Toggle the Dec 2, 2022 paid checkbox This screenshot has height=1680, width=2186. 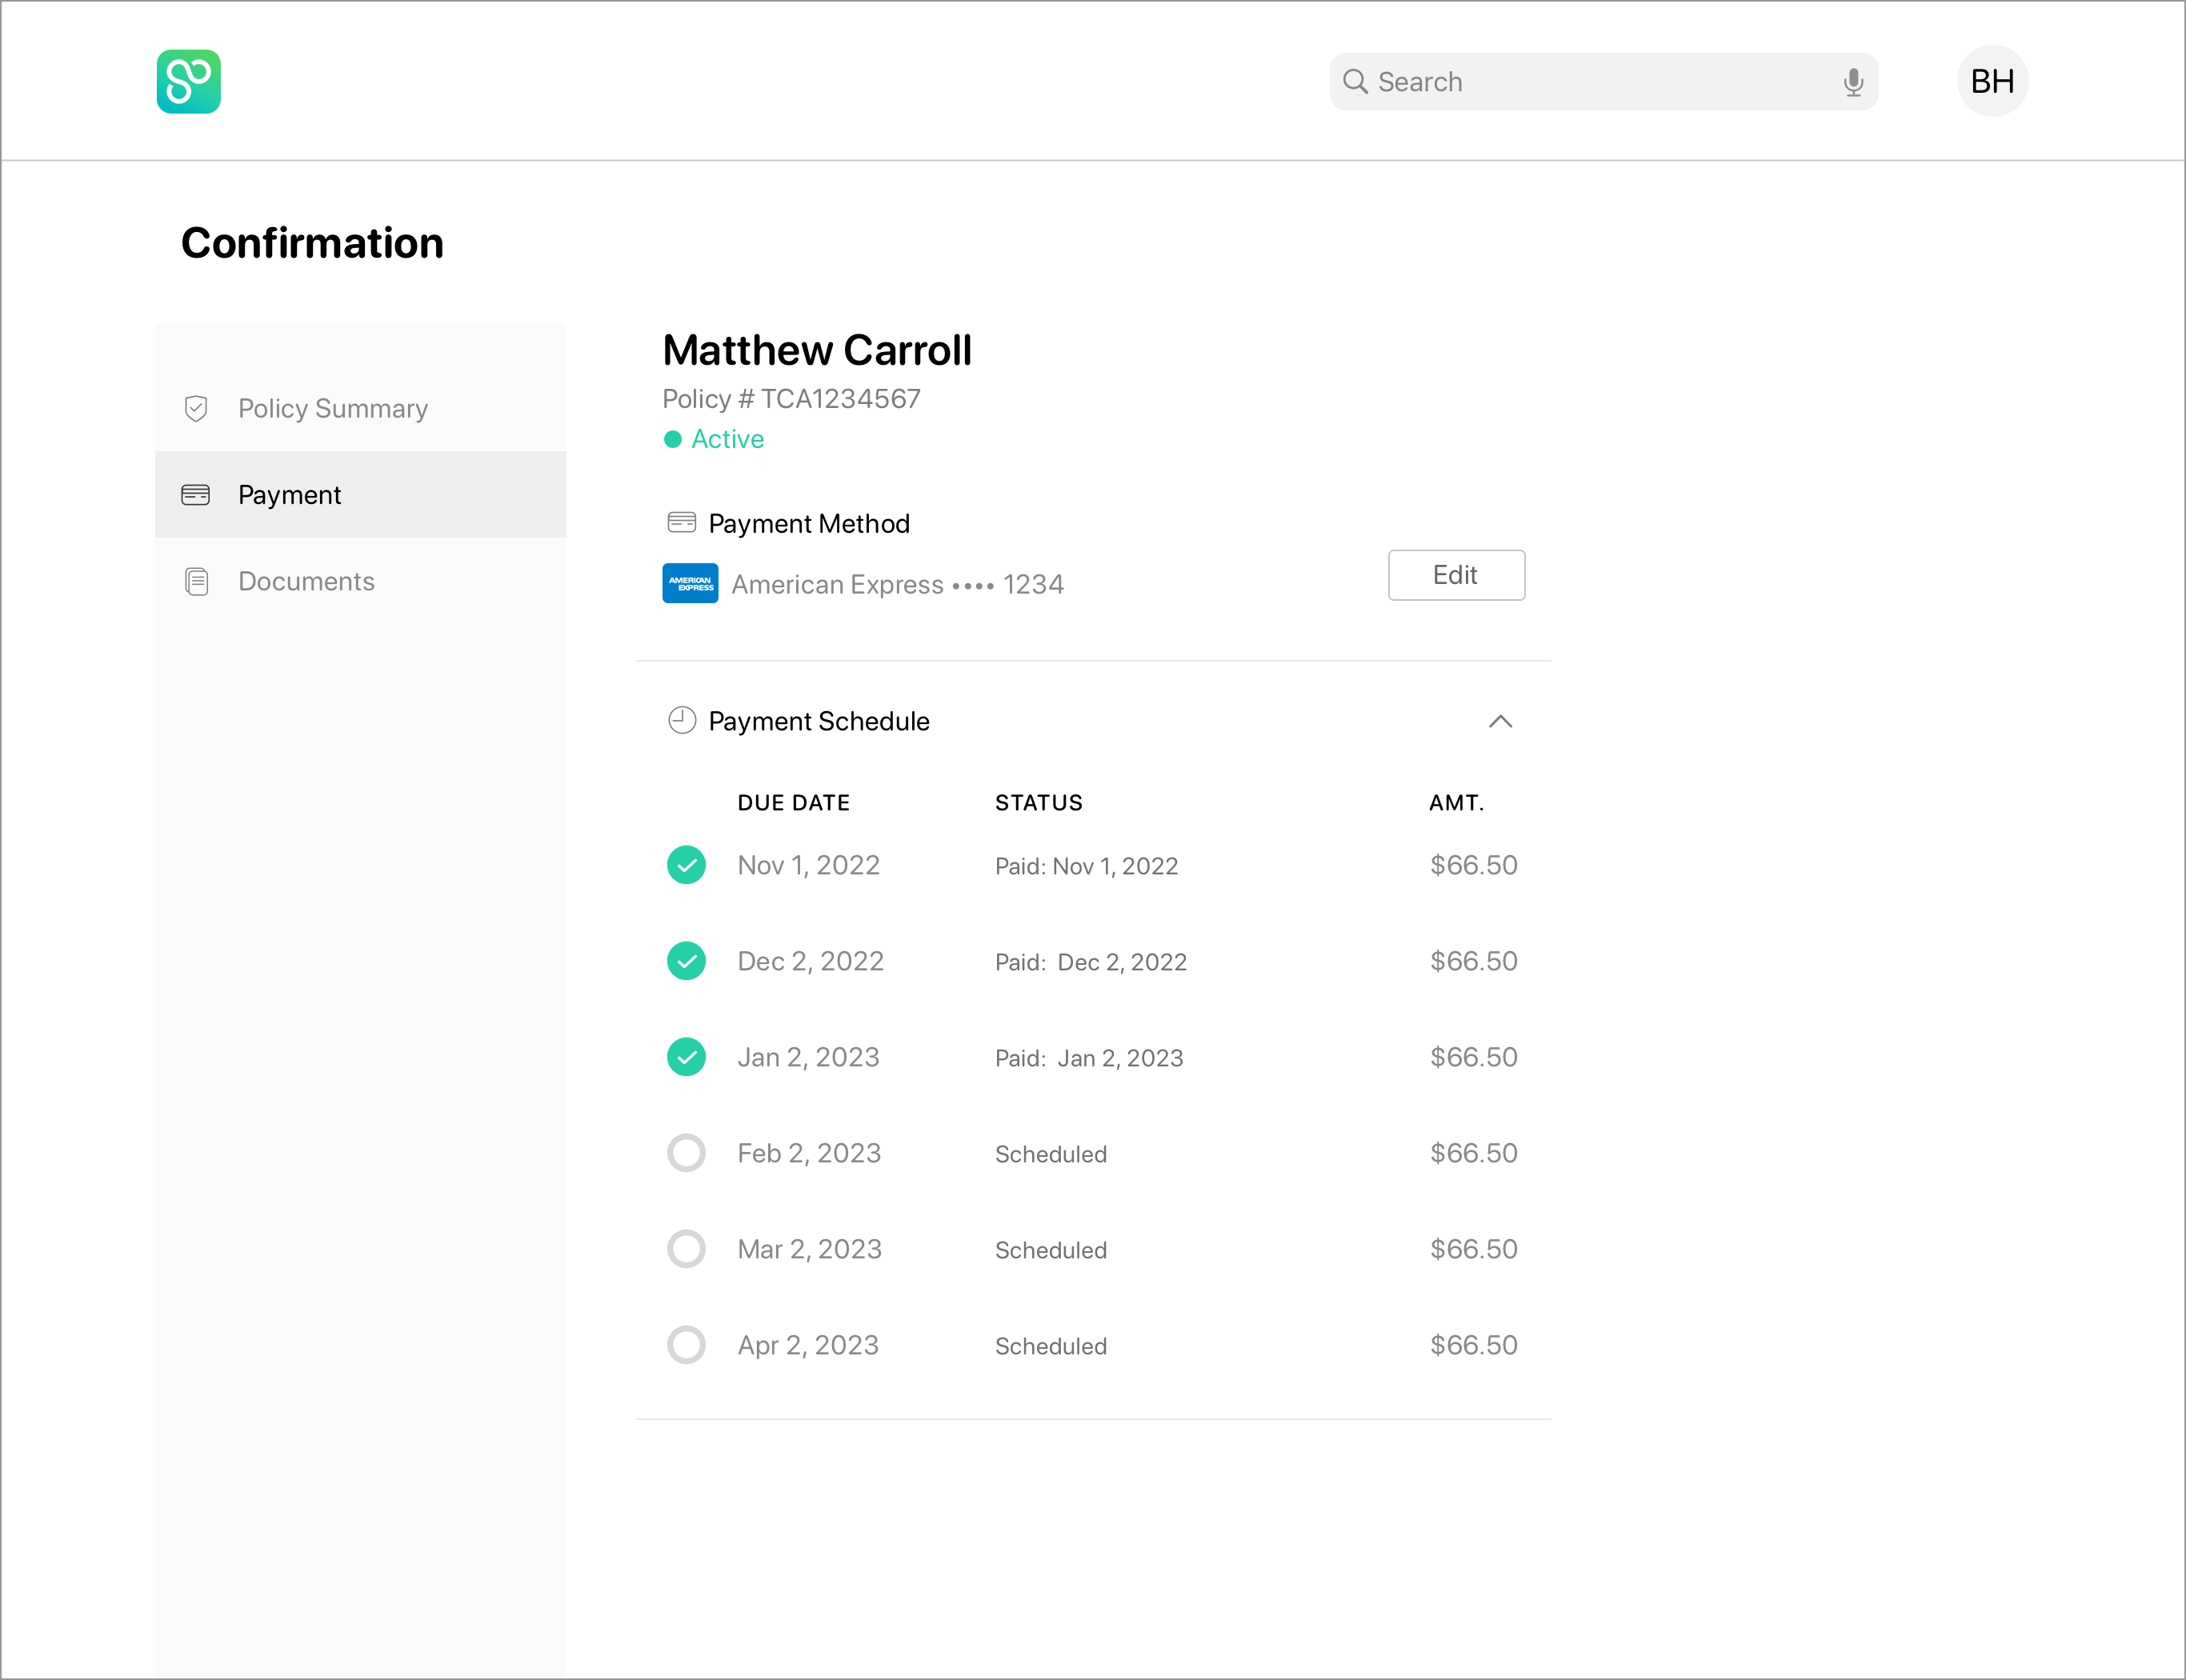point(688,962)
